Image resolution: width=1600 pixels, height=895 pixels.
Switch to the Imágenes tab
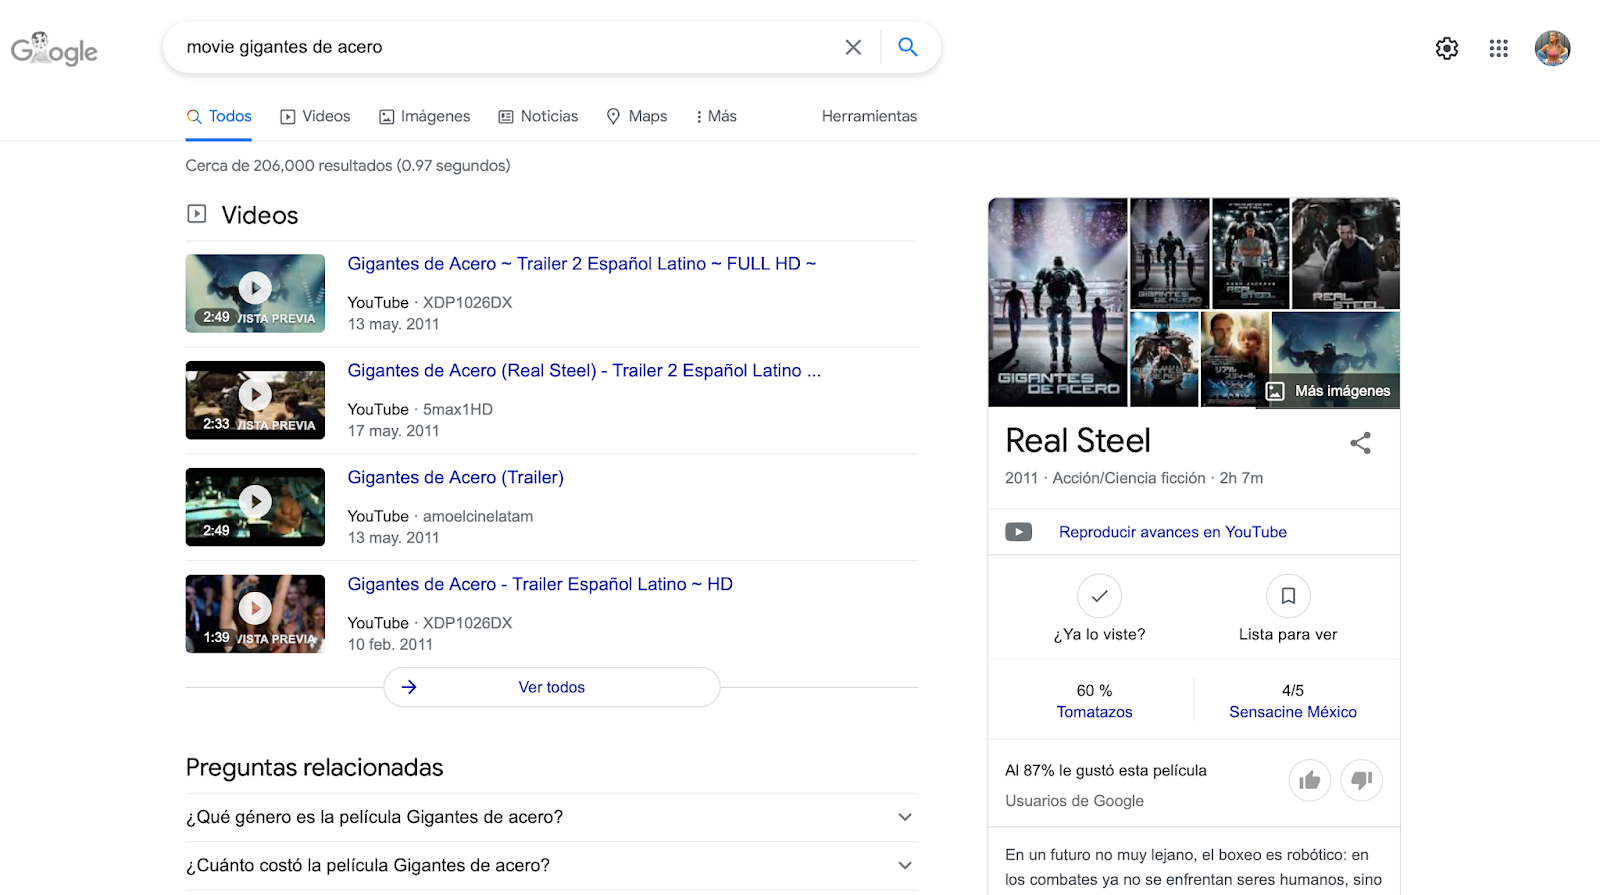424,116
